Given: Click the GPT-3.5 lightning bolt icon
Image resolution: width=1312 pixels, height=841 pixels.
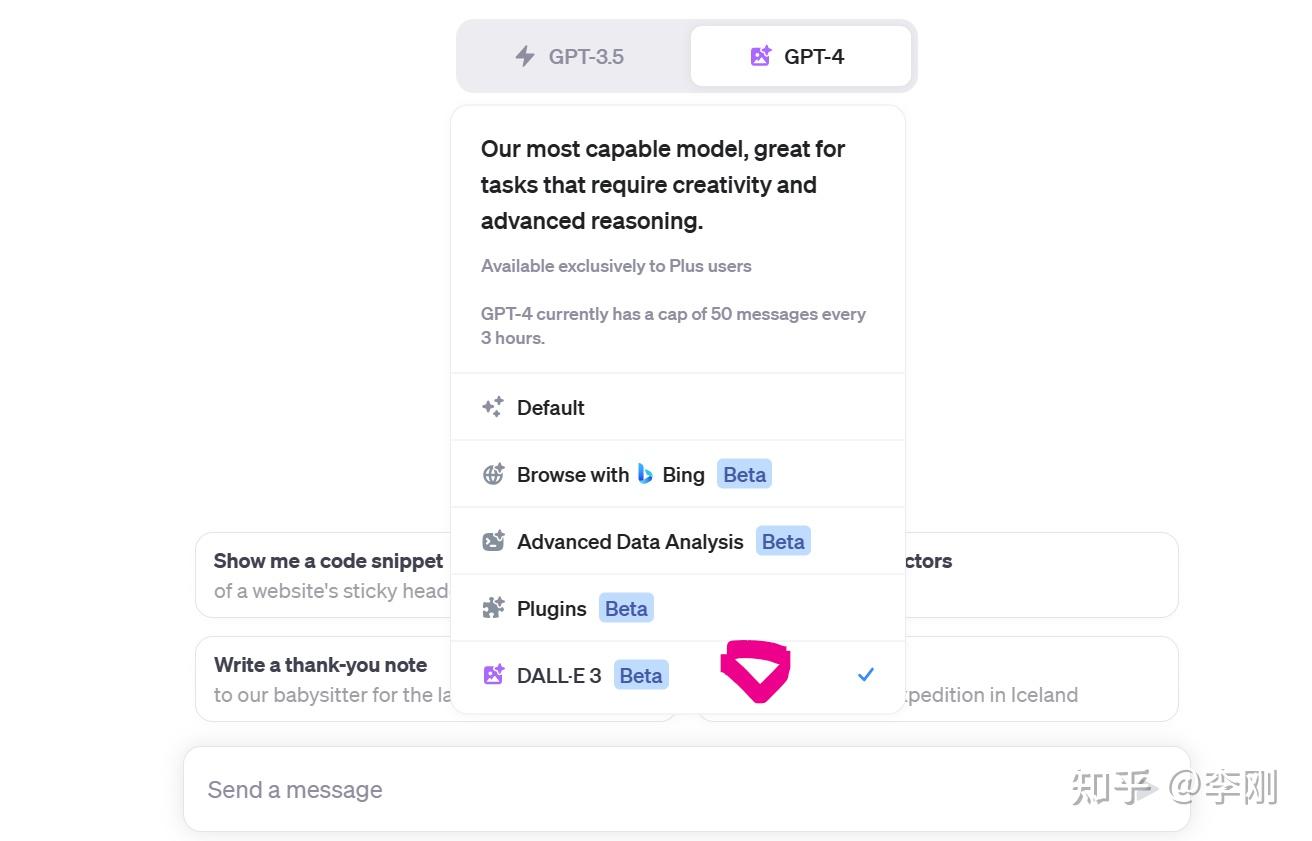Looking at the screenshot, I should coord(525,56).
